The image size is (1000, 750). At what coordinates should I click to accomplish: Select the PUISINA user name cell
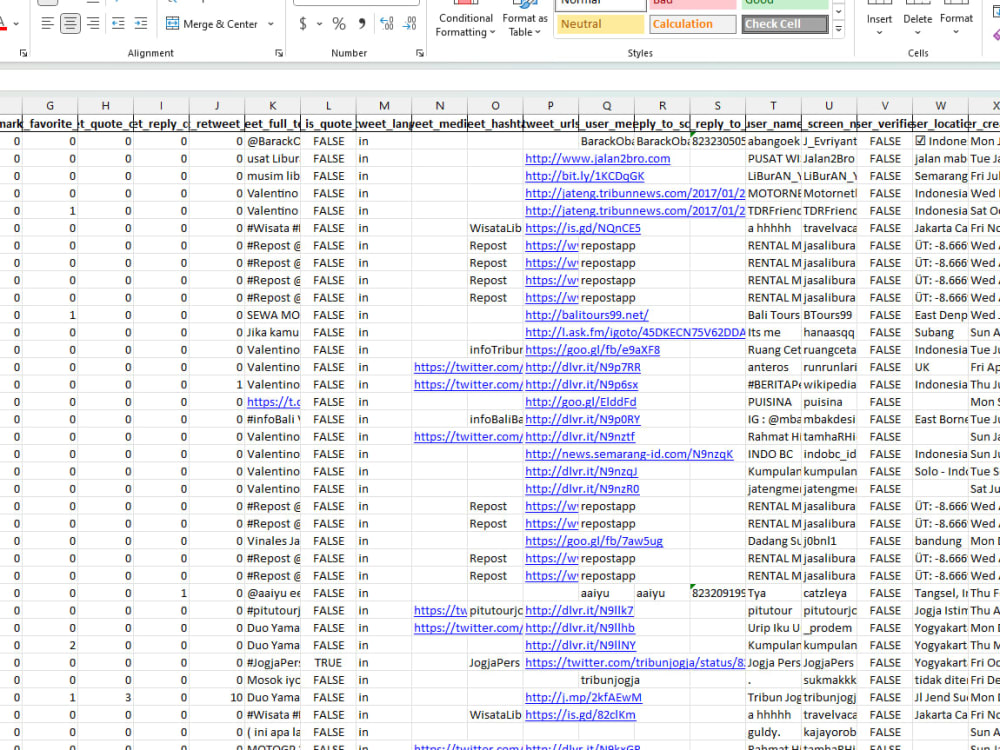click(x=773, y=402)
